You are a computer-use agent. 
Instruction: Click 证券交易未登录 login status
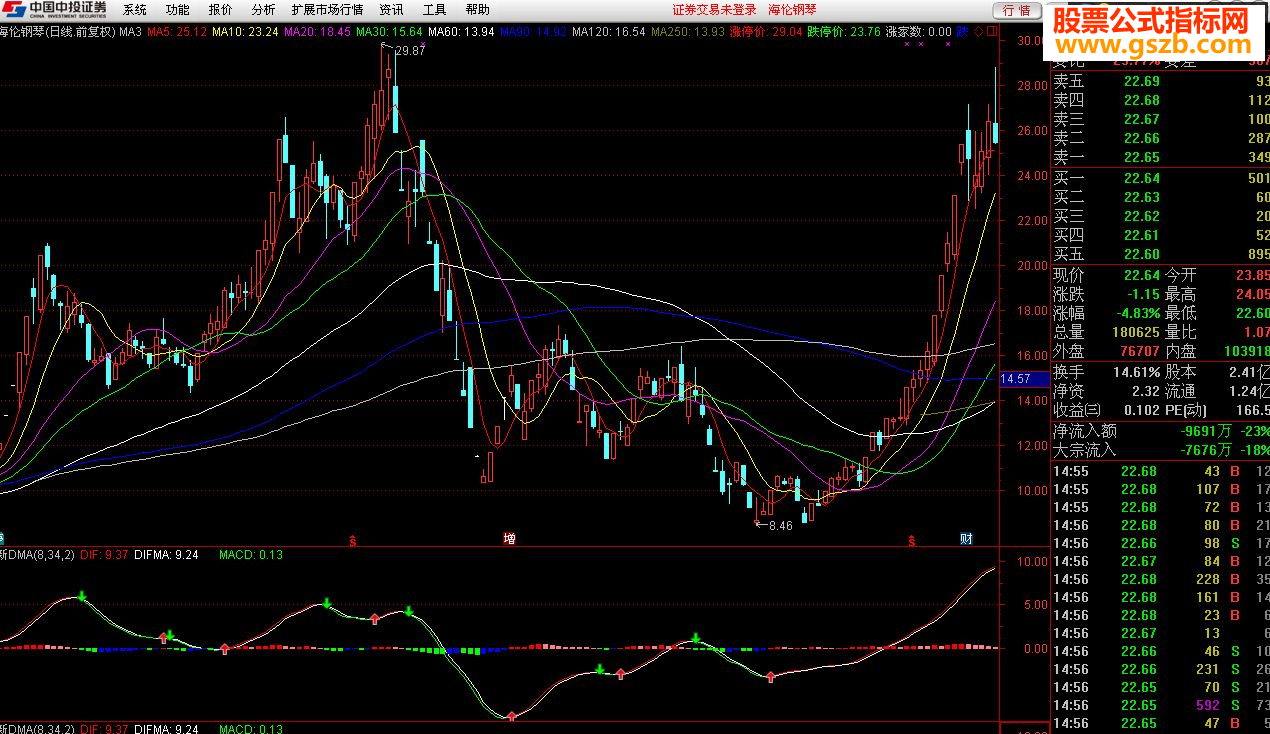tap(714, 10)
